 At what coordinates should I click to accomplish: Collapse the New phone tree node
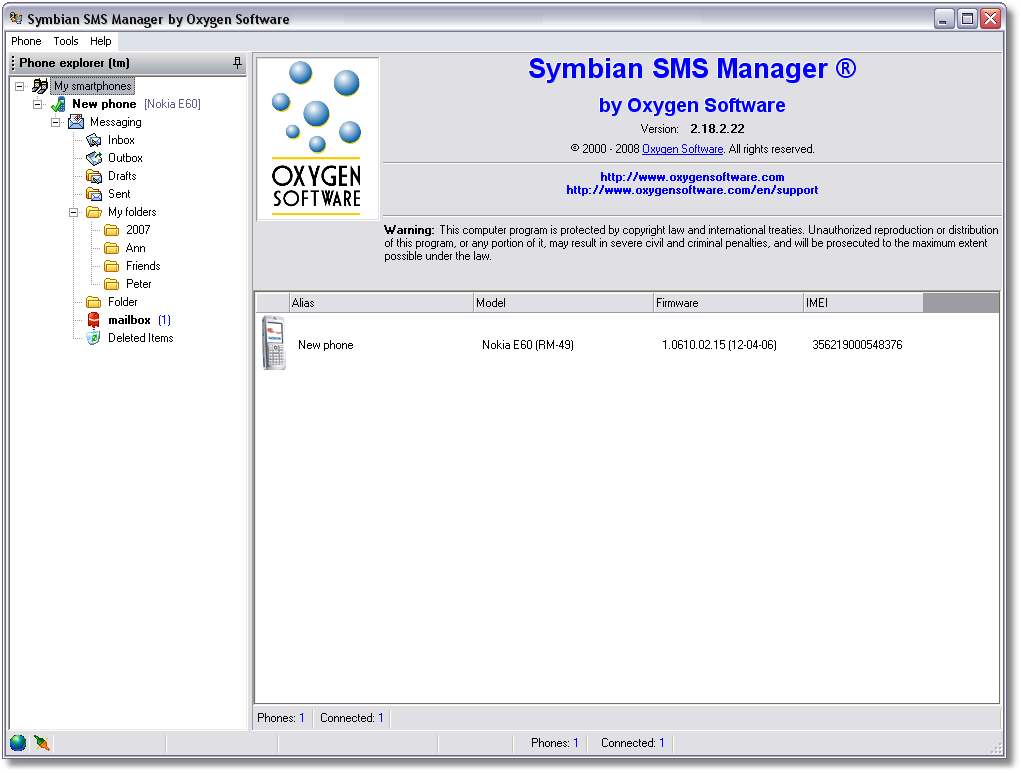click(x=38, y=104)
